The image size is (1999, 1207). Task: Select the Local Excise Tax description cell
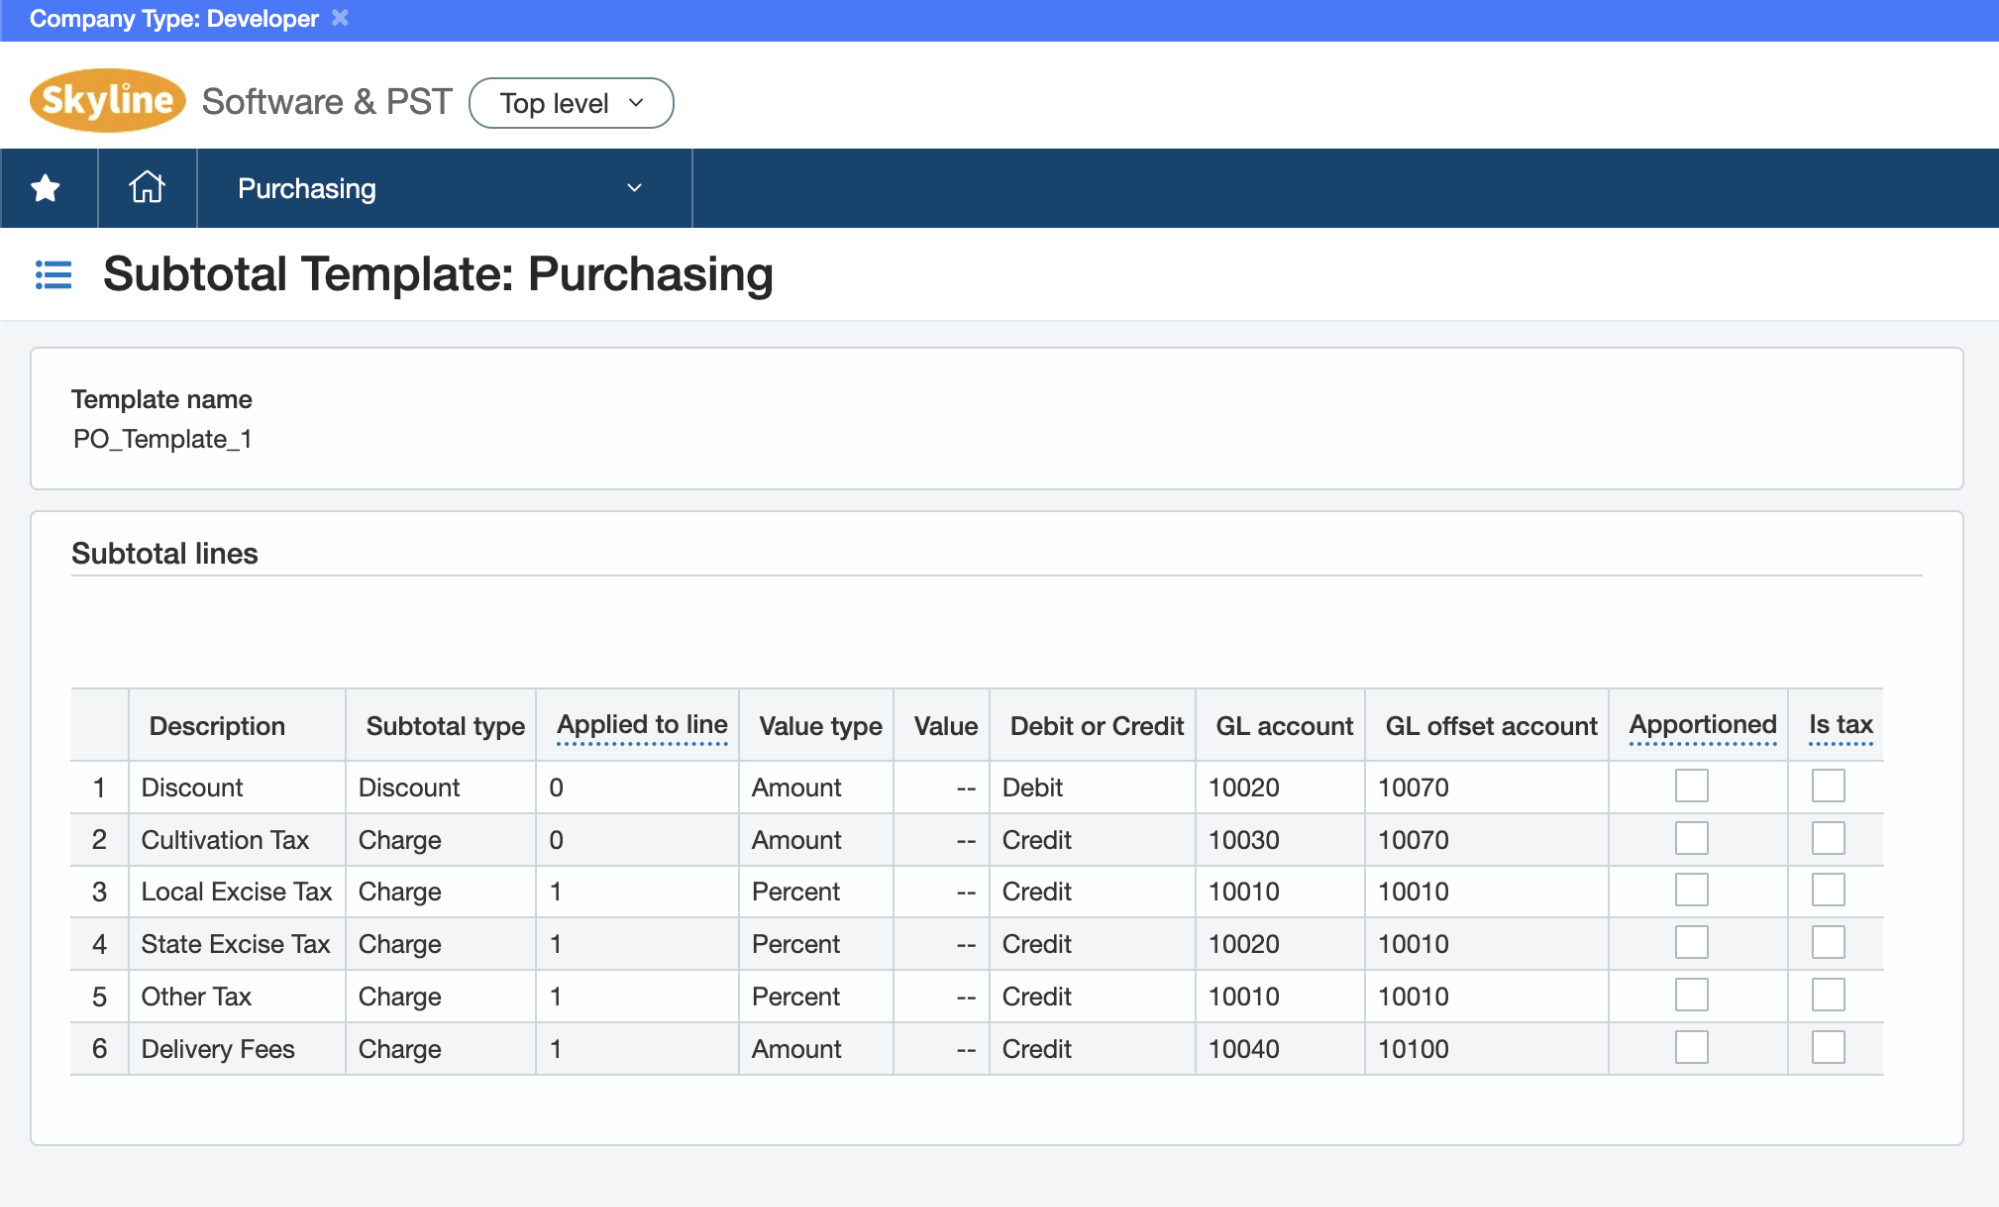236,891
